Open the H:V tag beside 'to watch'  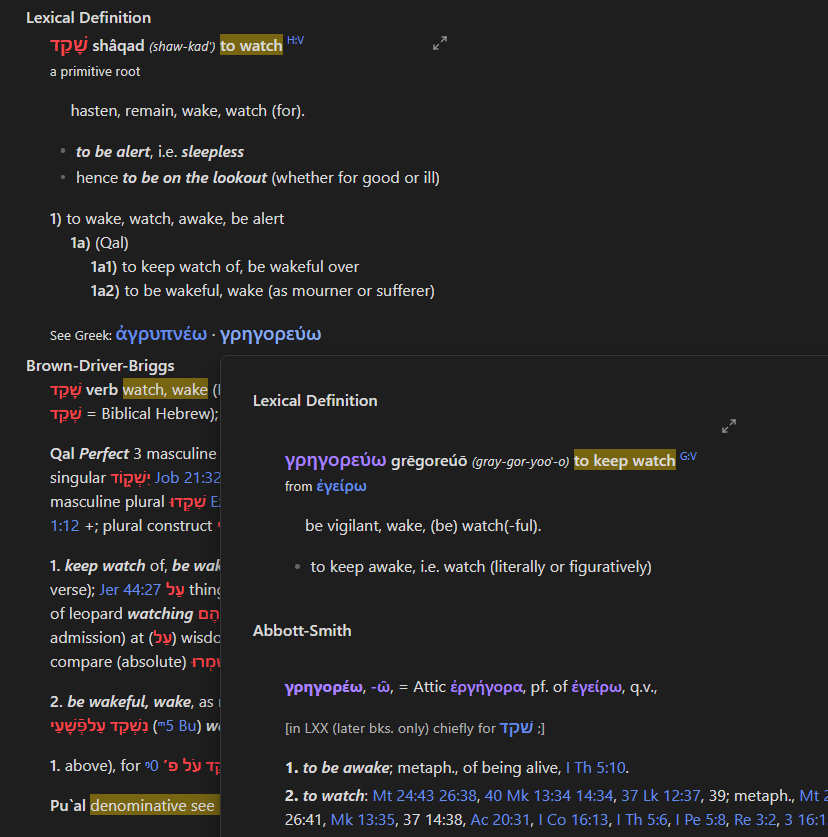click(x=295, y=41)
